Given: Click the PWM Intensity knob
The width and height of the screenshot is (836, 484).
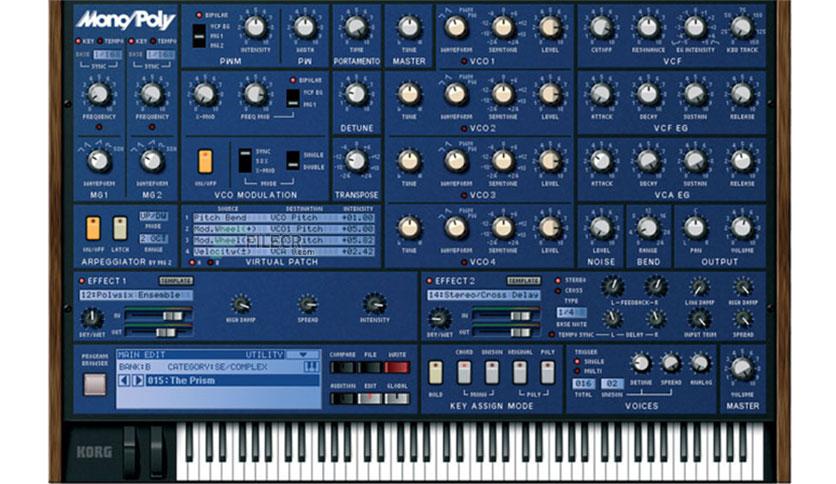Looking at the screenshot, I should [x=255, y=28].
